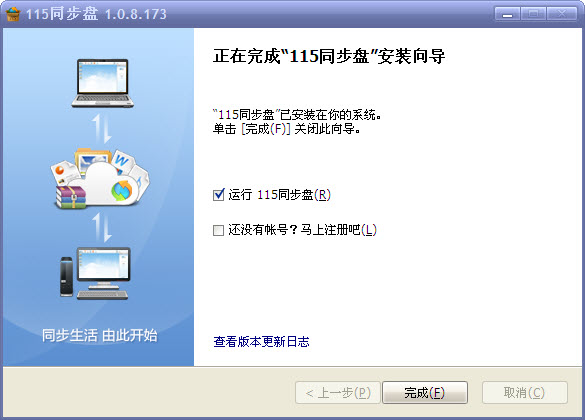Image resolution: width=585 pixels, height=420 pixels.
Task: Click the maximize button in title bar
Action: [534, 14]
